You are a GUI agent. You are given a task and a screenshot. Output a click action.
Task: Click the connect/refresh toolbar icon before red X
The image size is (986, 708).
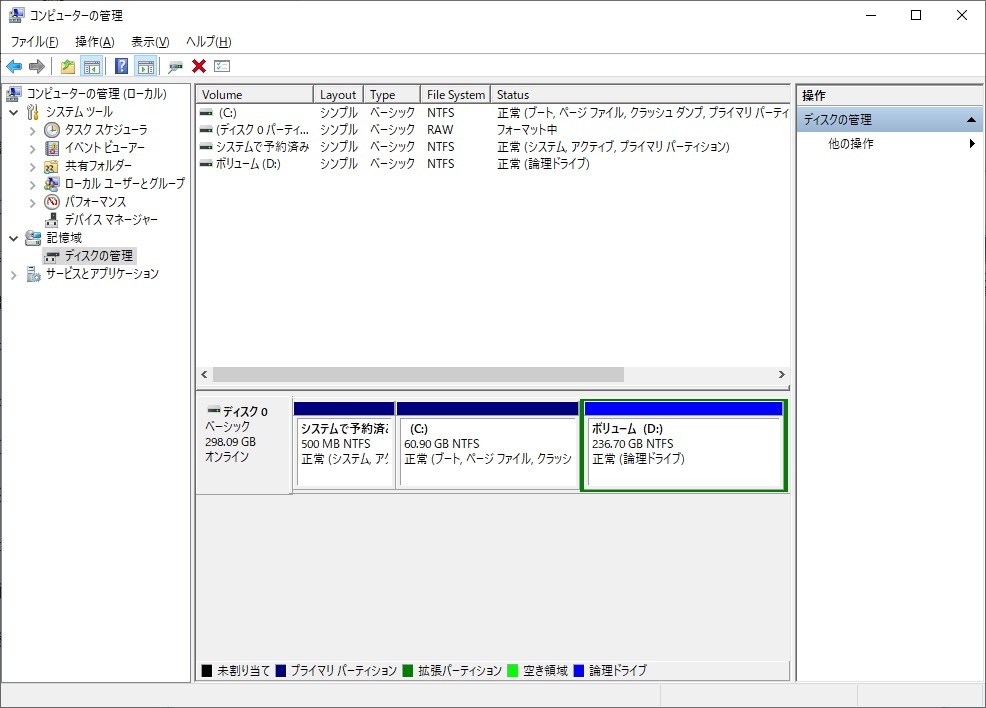point(175,66)
